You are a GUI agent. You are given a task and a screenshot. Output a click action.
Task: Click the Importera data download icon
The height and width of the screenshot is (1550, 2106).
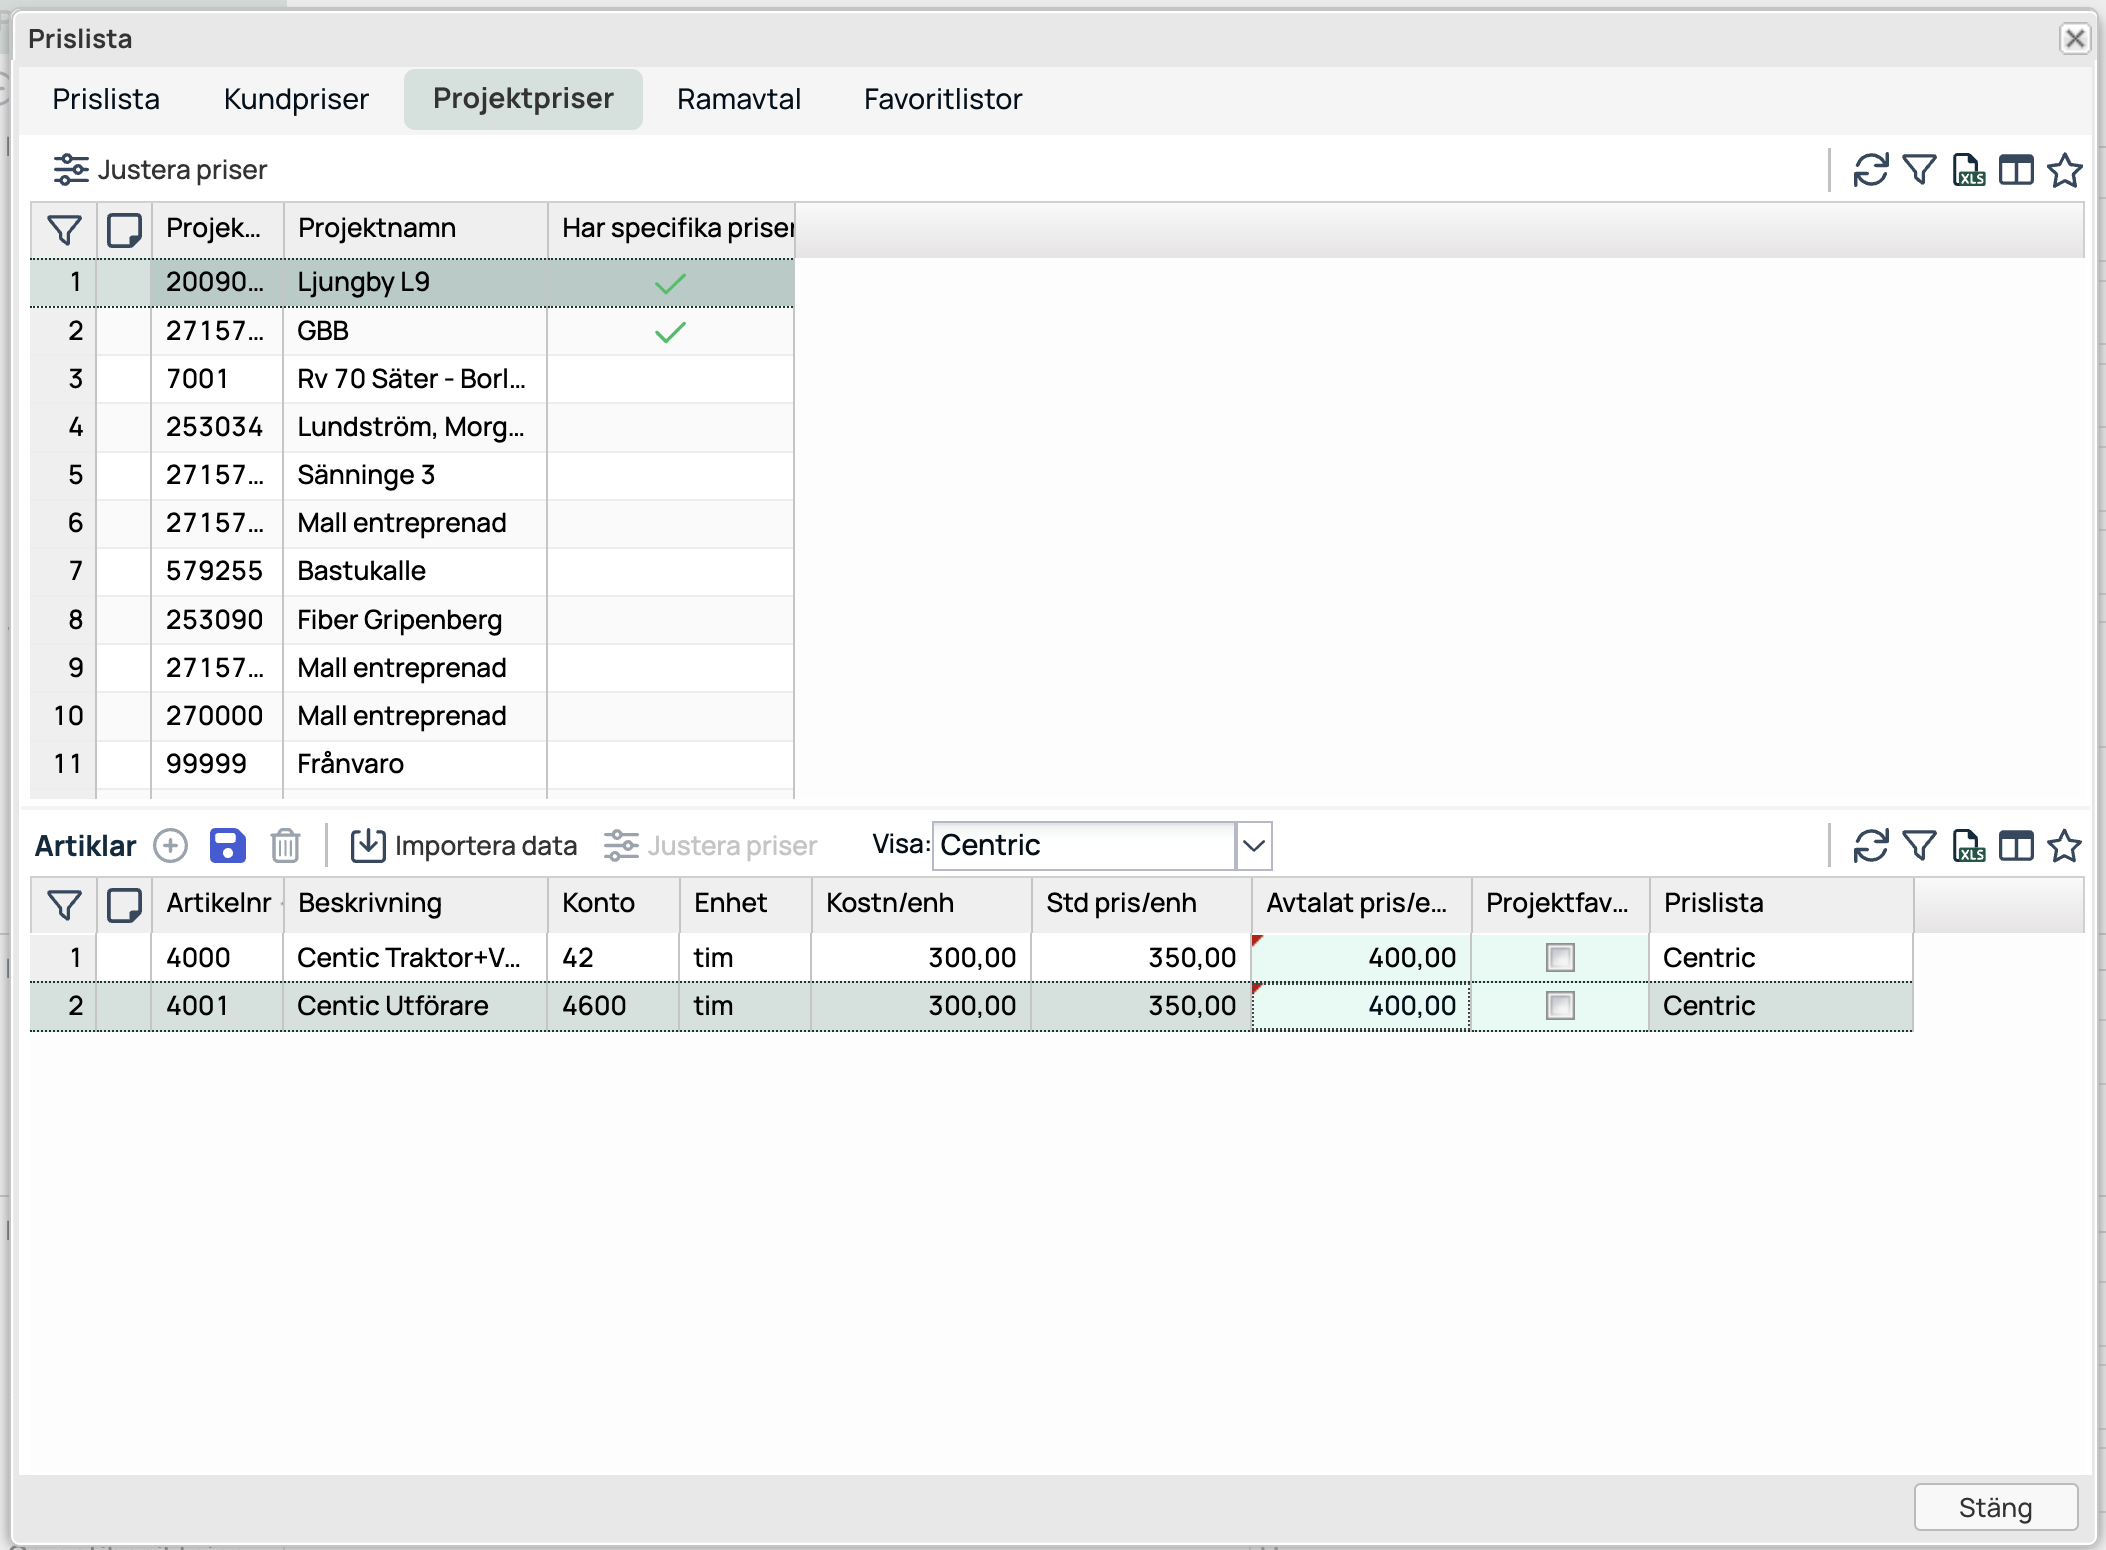click(368, 845)
